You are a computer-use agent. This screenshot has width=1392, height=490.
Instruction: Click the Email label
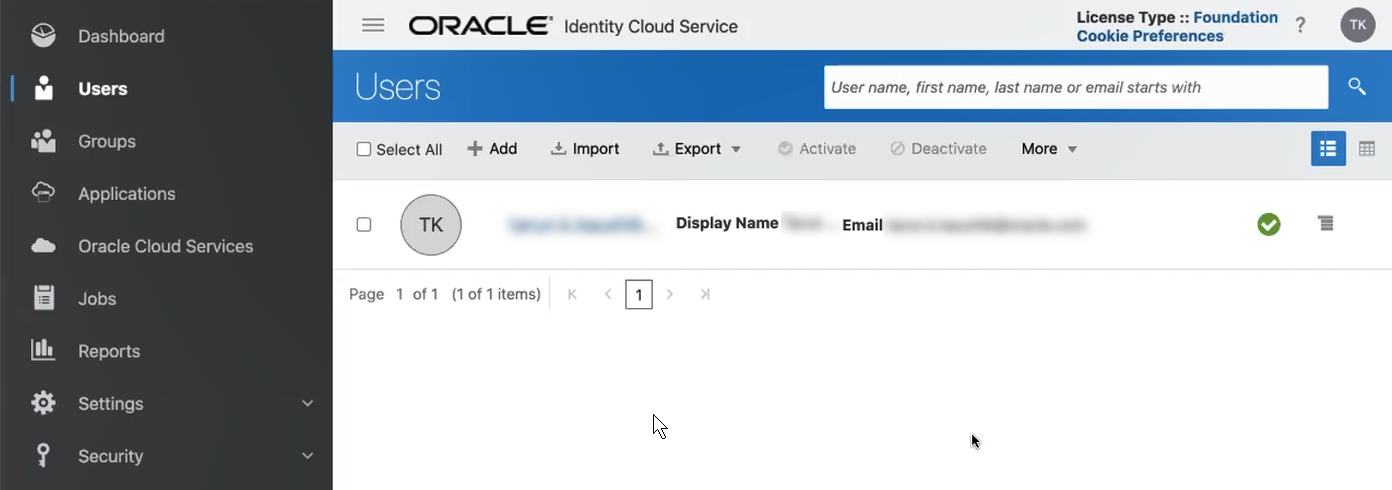click(x=862, y=225)
